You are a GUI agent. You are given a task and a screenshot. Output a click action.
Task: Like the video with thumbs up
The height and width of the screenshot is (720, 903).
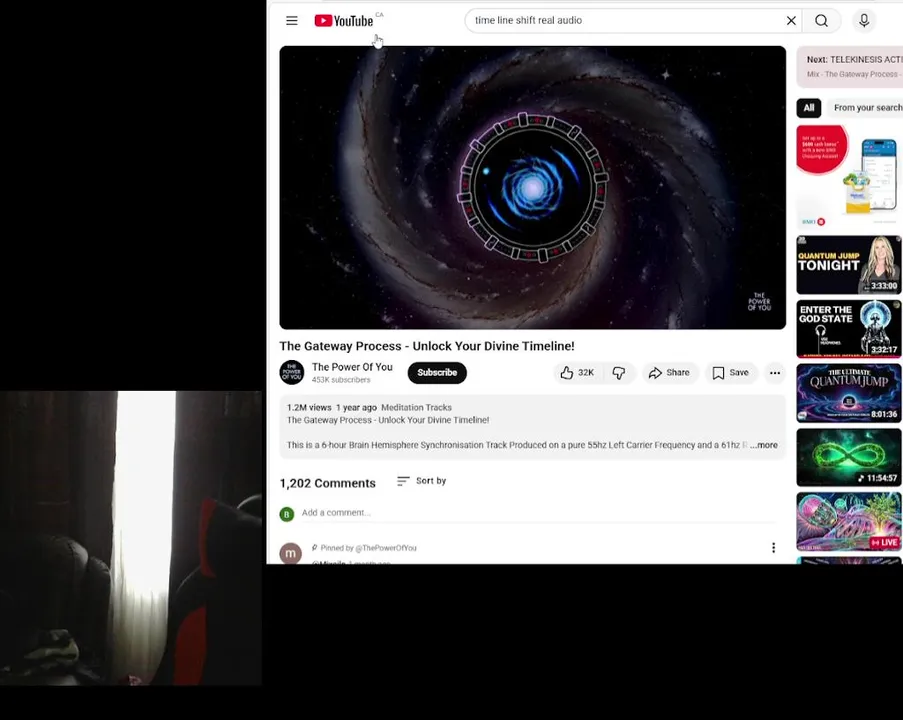(x=578, y=373)
